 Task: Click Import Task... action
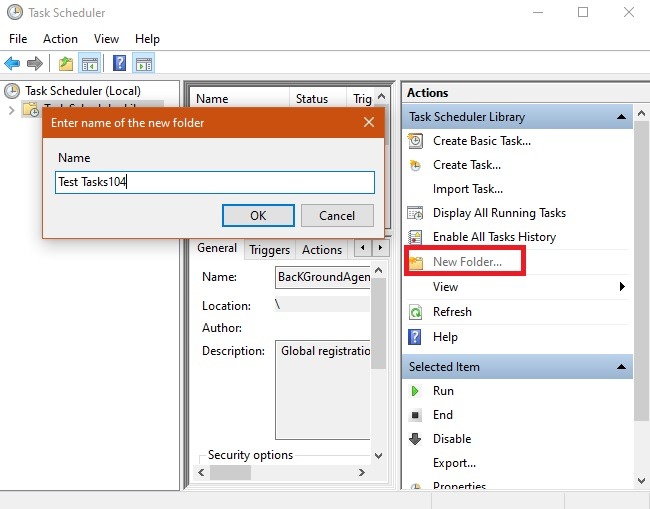tap(468, 189)
